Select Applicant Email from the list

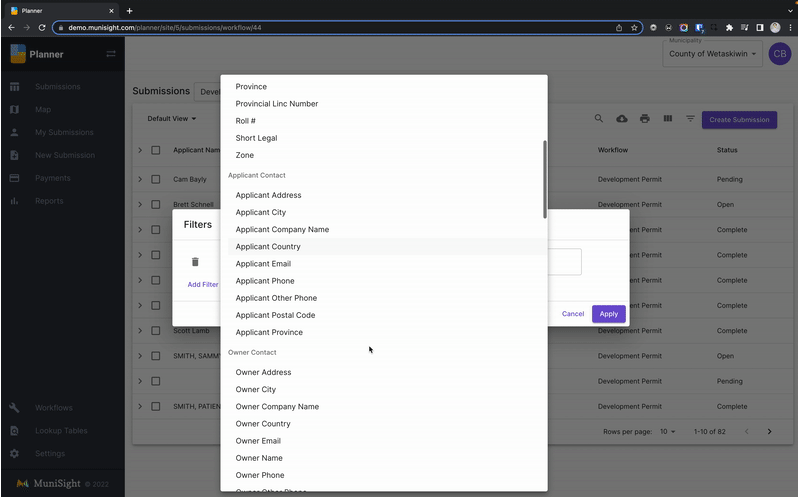click(263, 264)
